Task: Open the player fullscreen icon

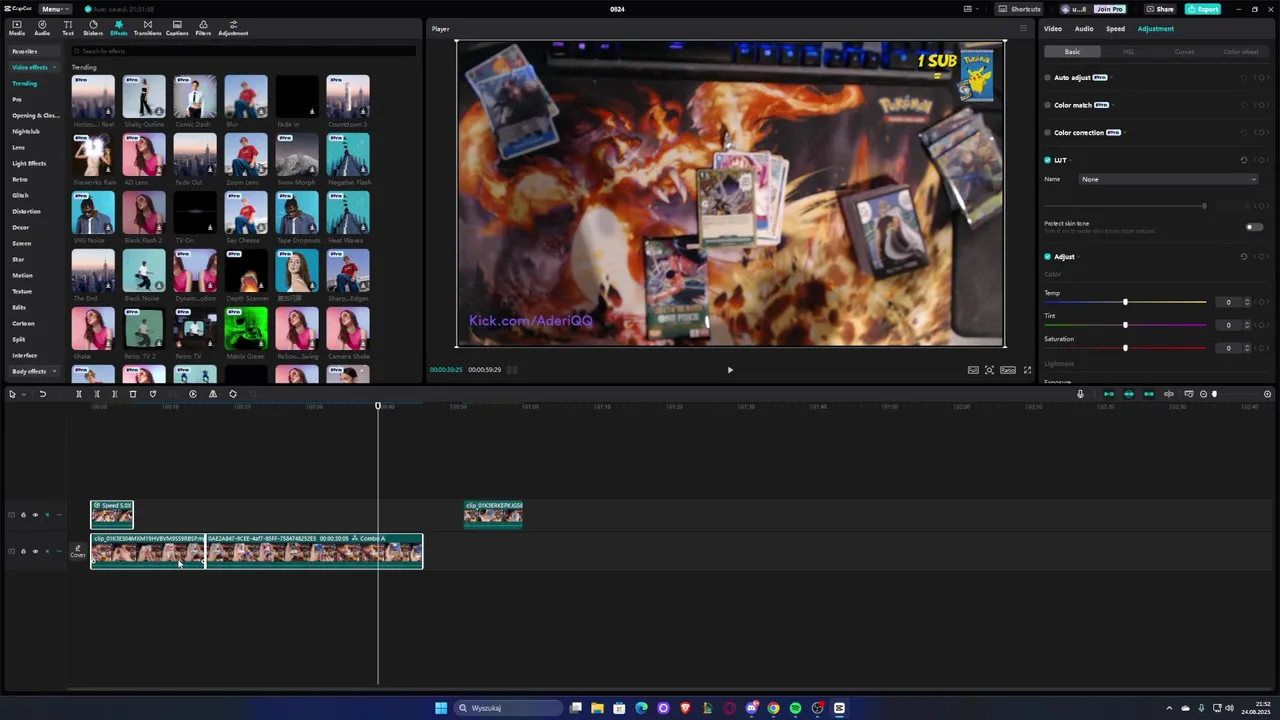Action: click(x=1027, y=370)
